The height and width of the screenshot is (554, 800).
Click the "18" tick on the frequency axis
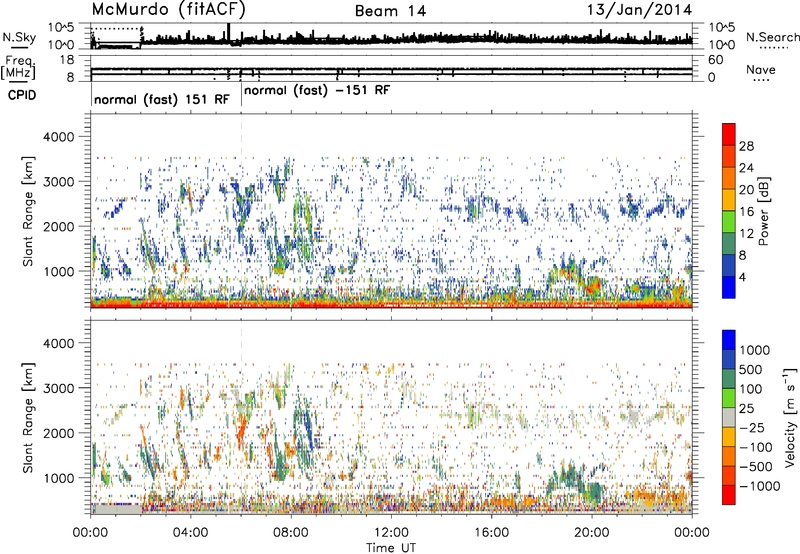pos(67,60)
